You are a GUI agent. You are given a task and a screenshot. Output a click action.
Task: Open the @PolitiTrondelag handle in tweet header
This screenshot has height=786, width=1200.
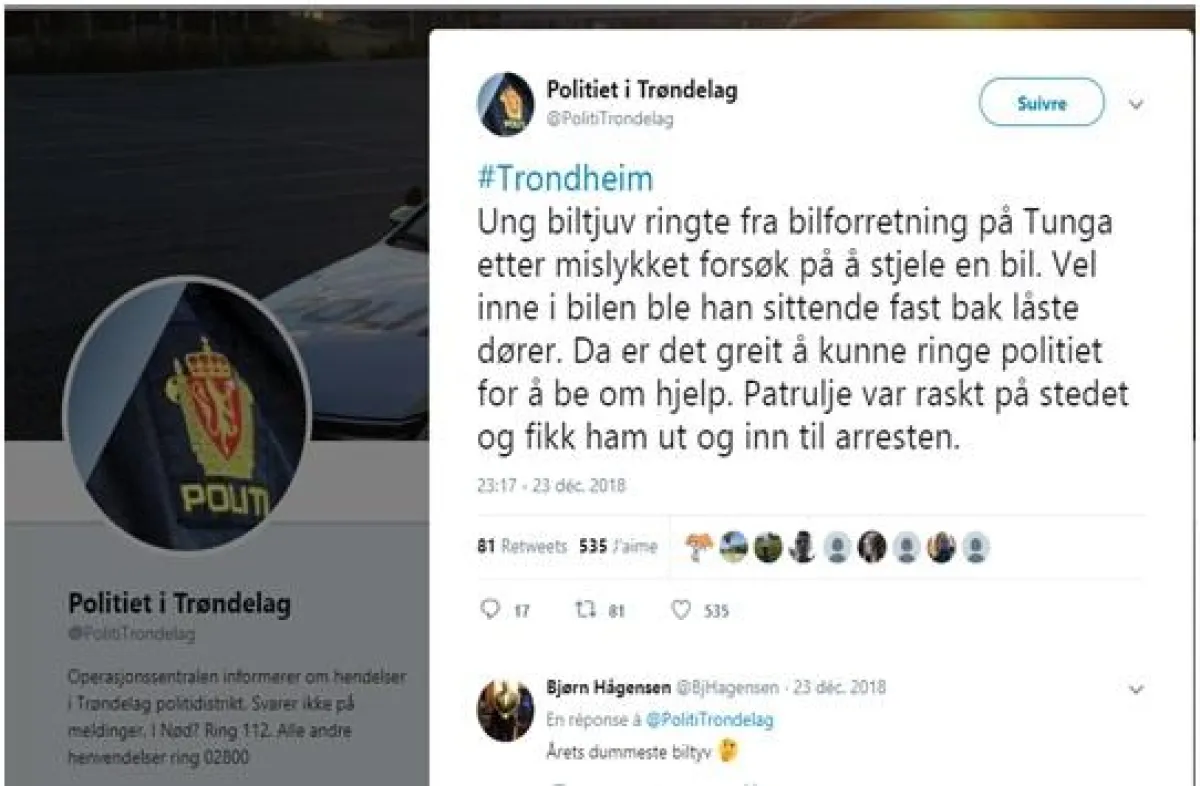pos(610,119)
